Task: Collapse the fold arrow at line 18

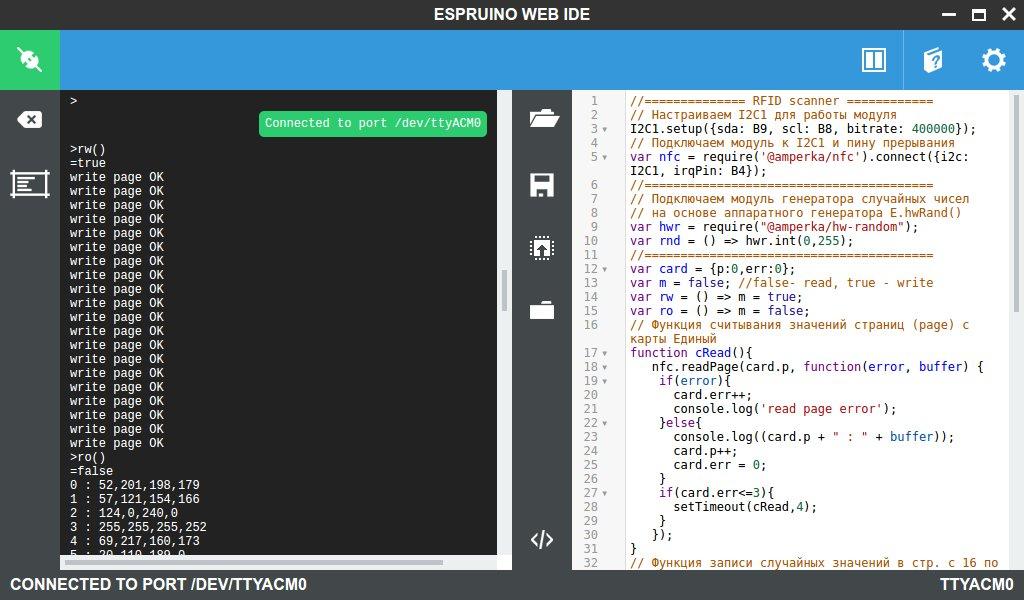Action: click(x=606, y=368)
